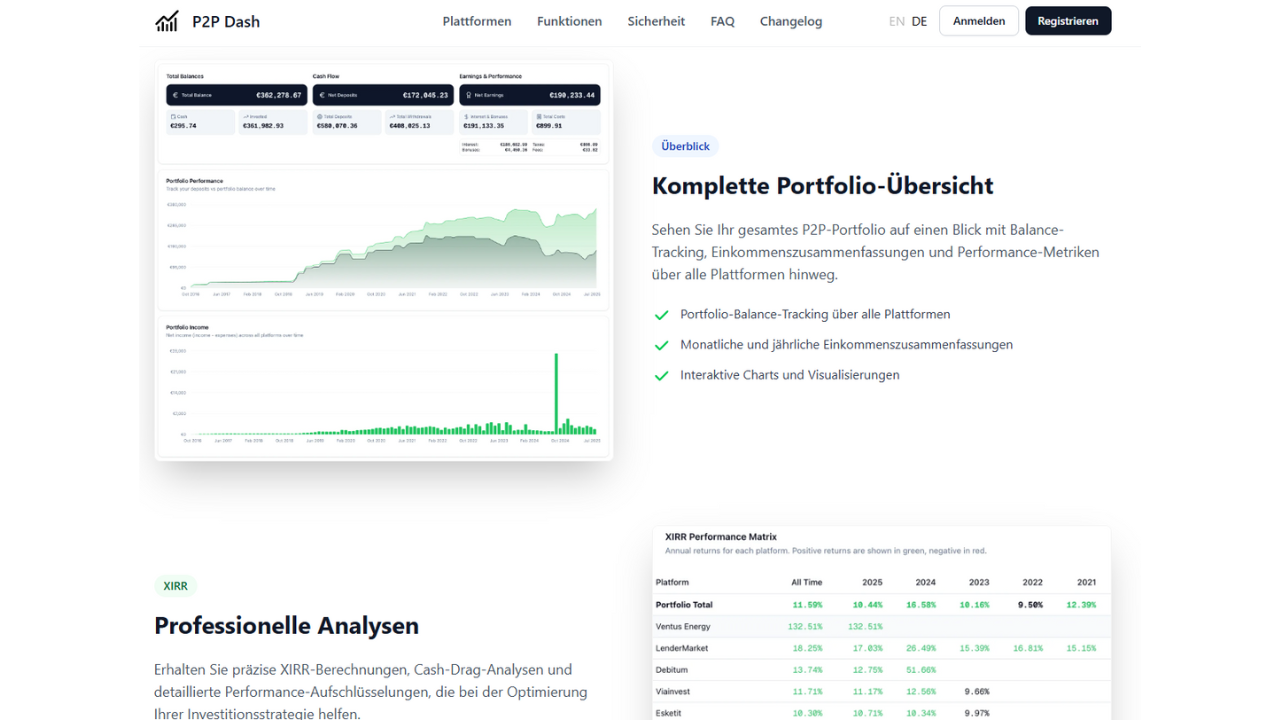
Task: Click the icon on the Total Costs tile
Action: pyautogui.click(x=541, y=116)
